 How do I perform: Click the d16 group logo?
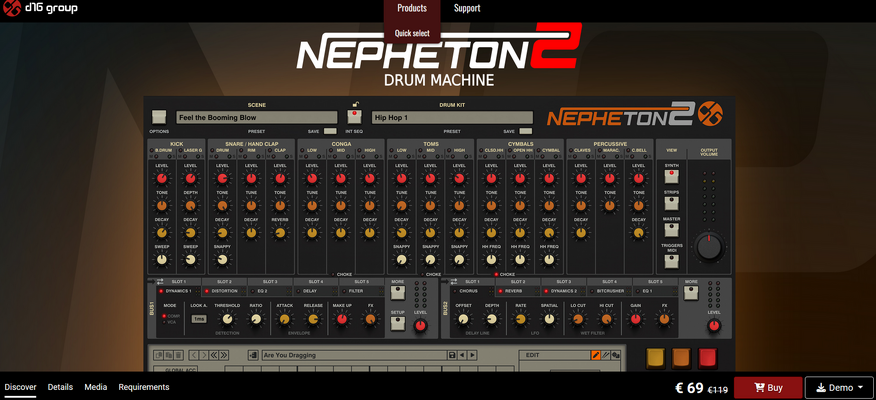point(40,8)
